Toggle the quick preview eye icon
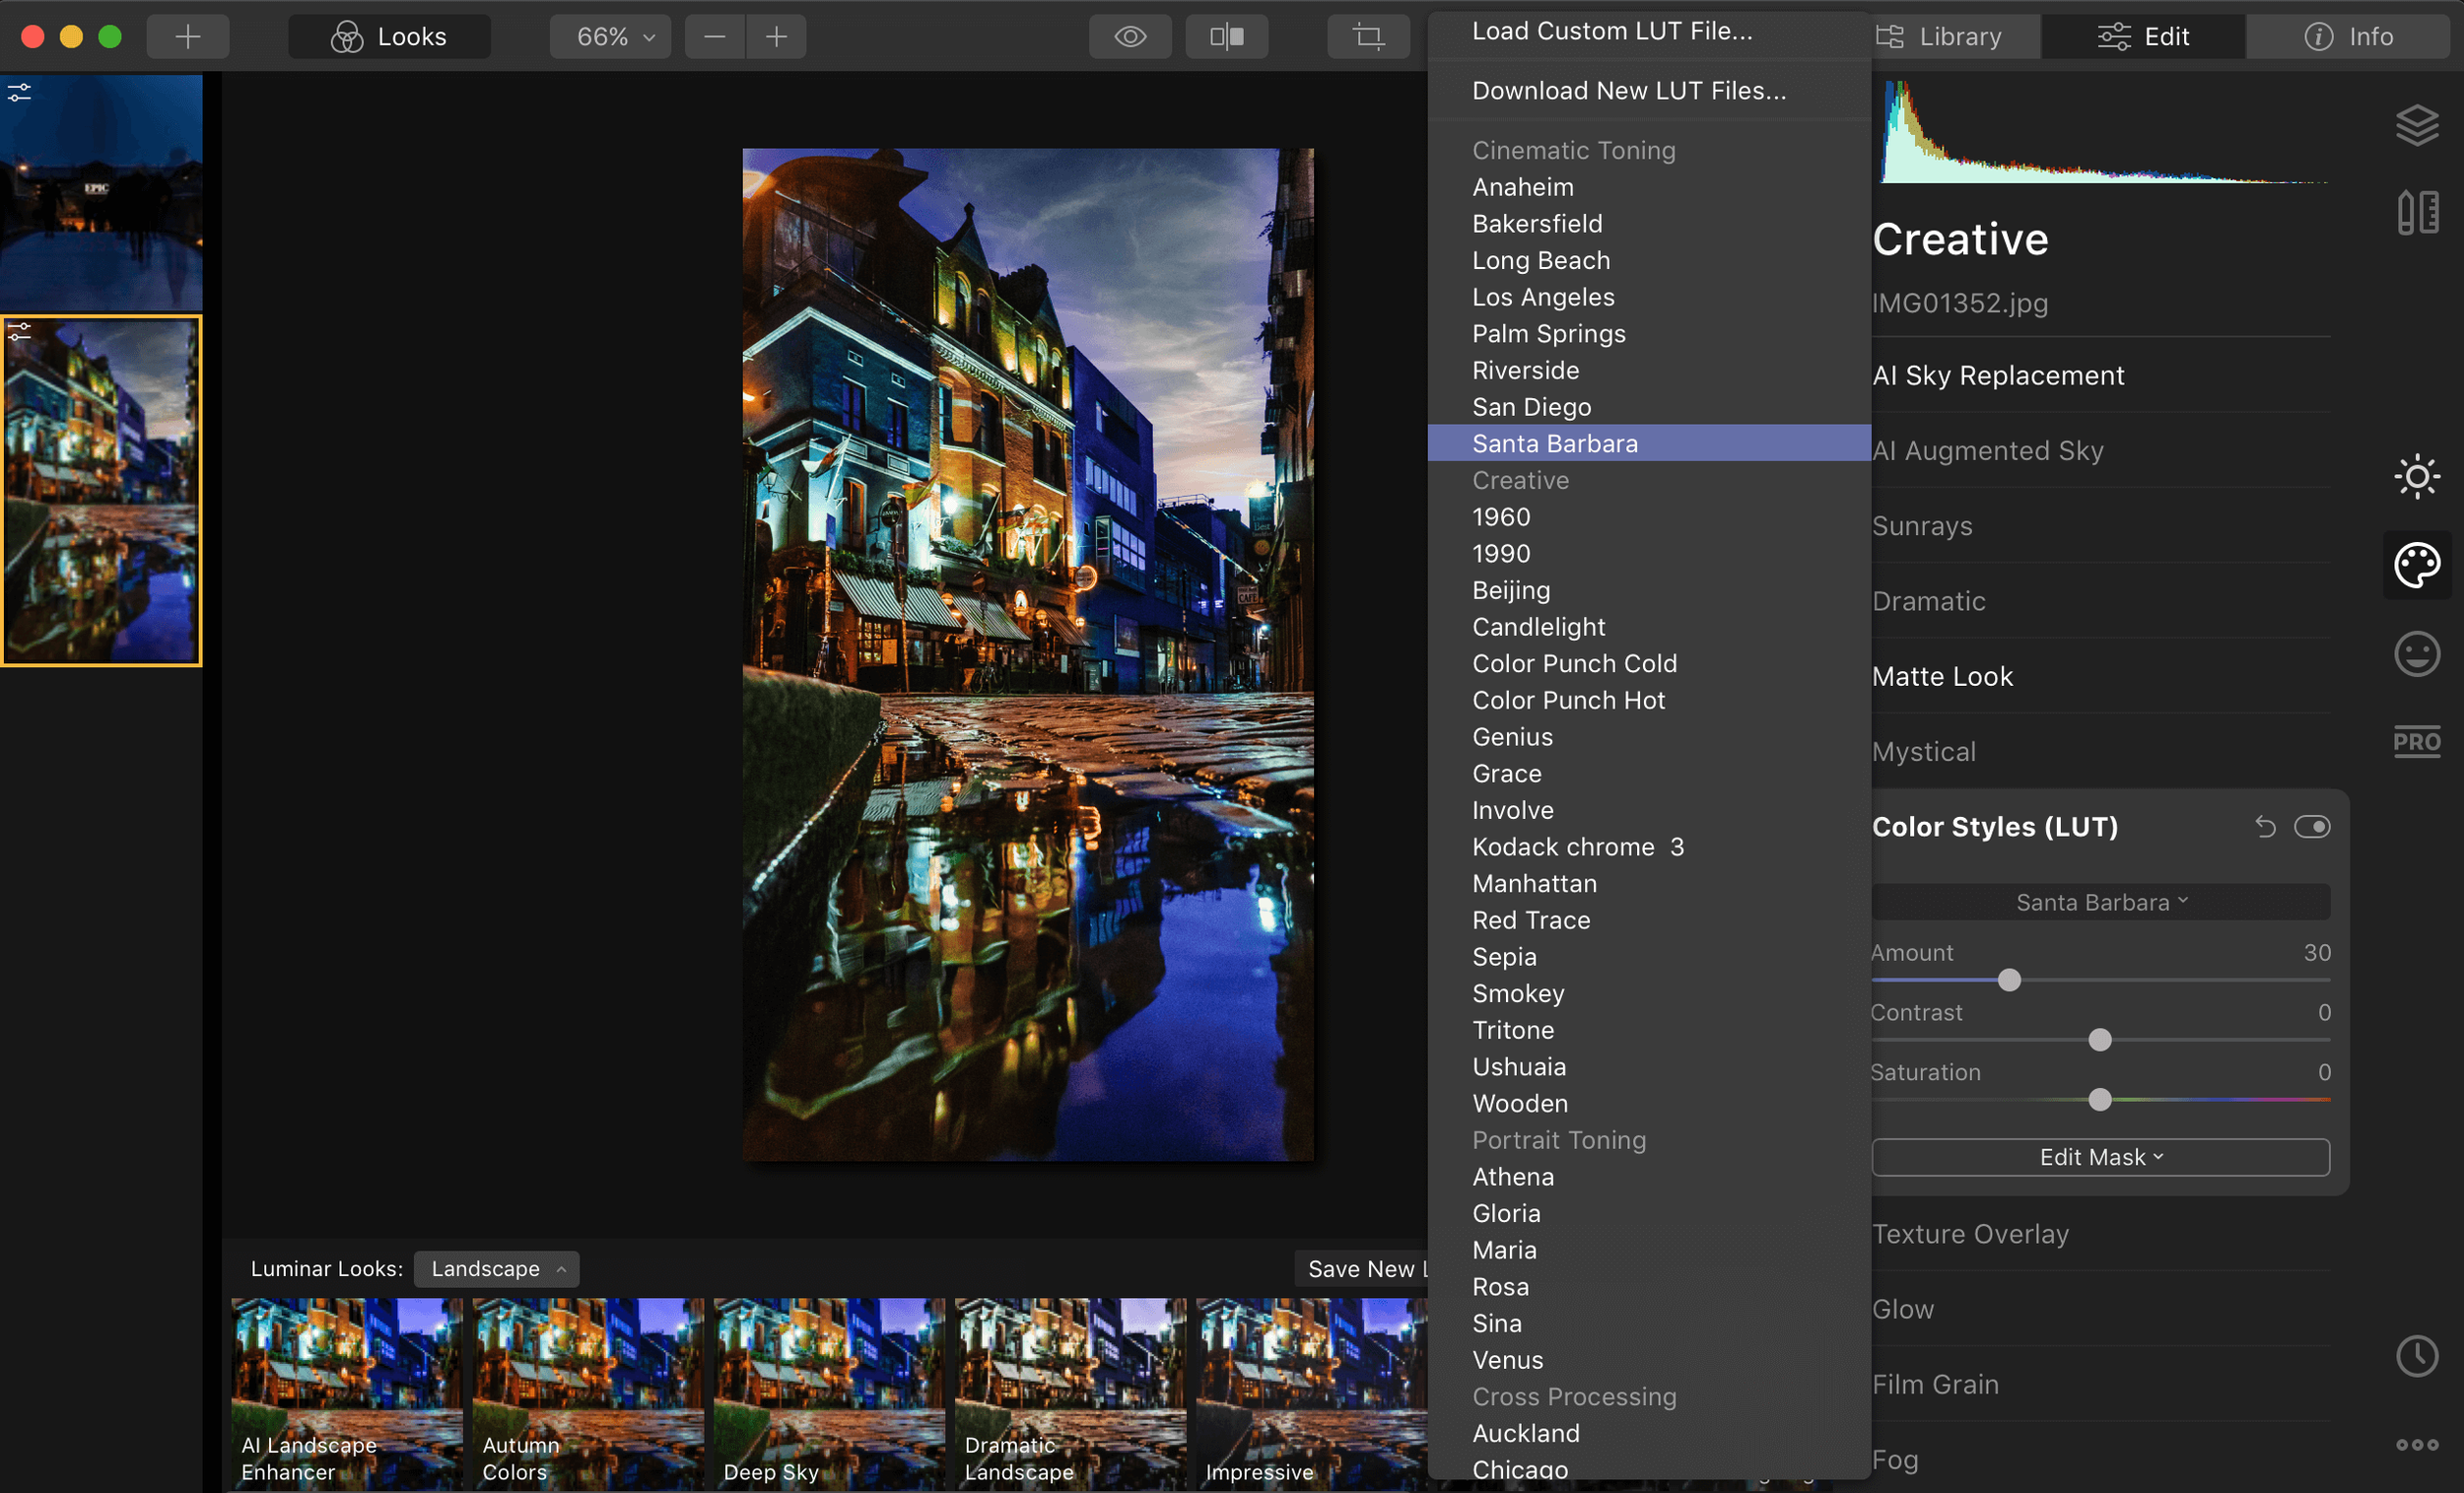 coord(1130,37)
